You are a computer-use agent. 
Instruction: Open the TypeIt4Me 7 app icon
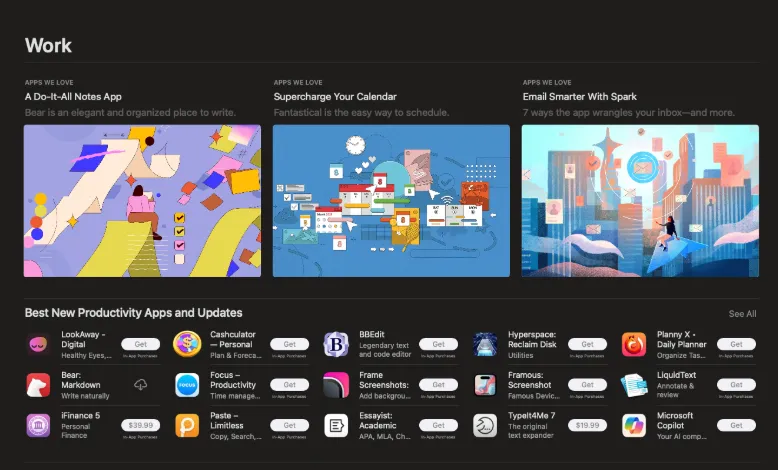485,425
